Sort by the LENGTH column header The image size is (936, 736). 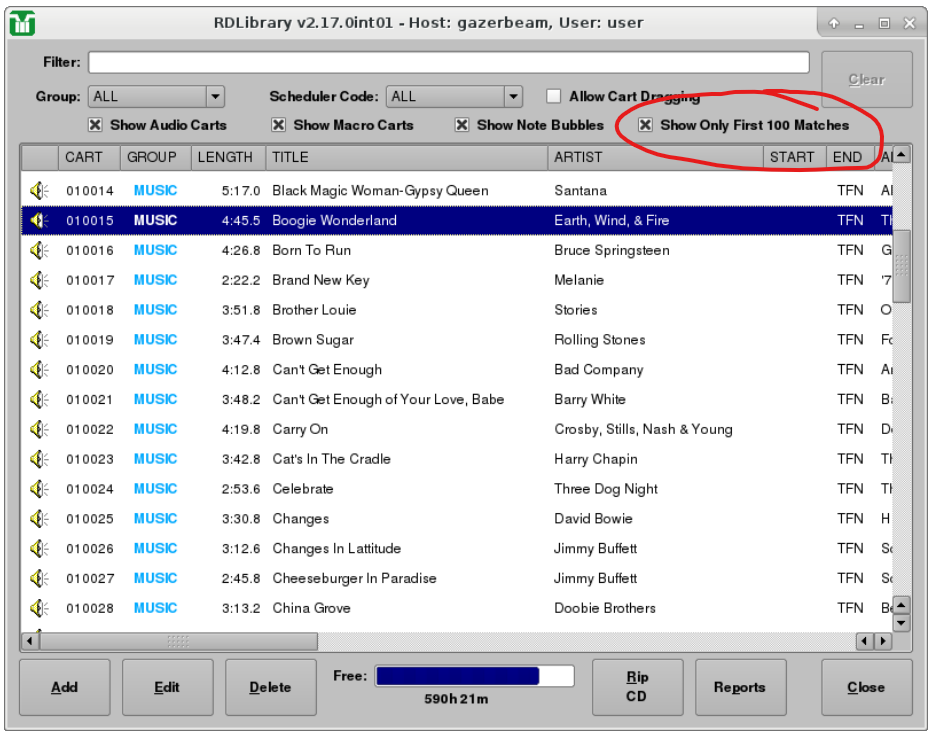click(228, 157)
